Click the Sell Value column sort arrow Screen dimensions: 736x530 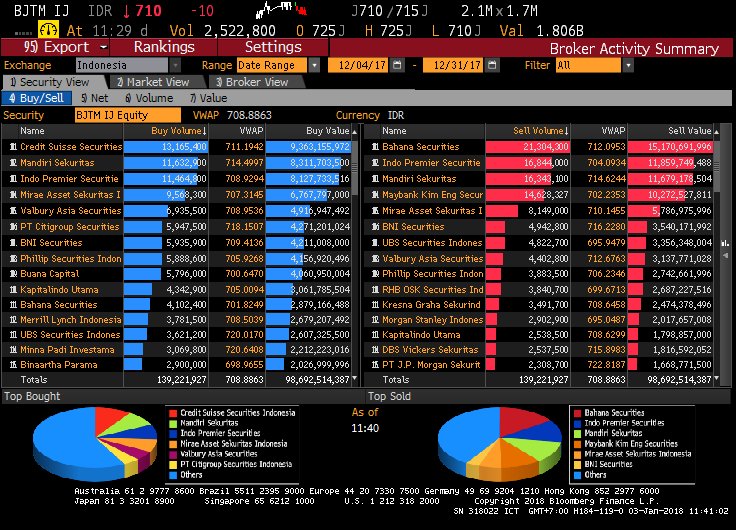714,131
